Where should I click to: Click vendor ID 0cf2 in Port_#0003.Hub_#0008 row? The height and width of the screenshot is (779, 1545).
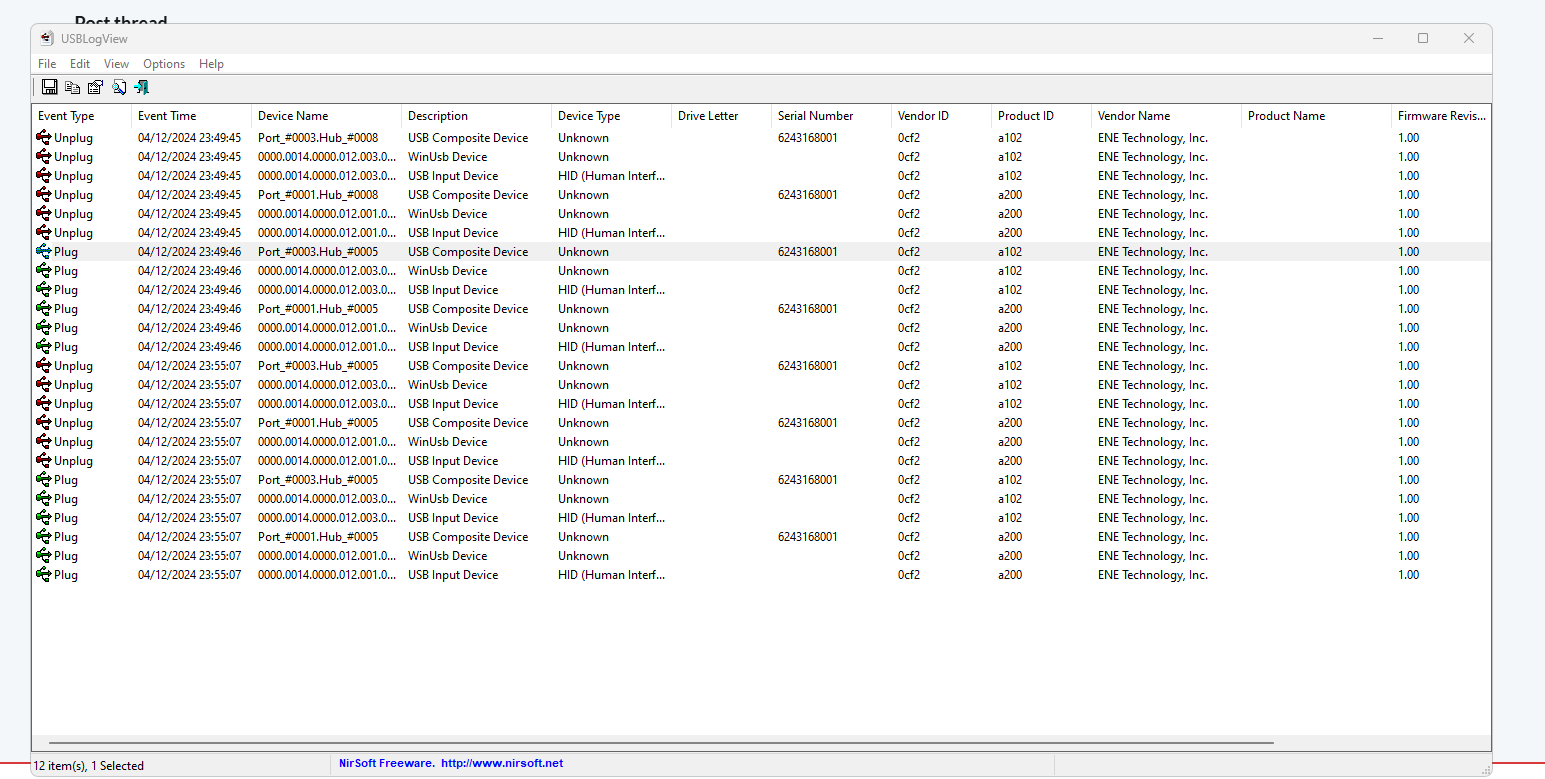(x=909, y=138)
